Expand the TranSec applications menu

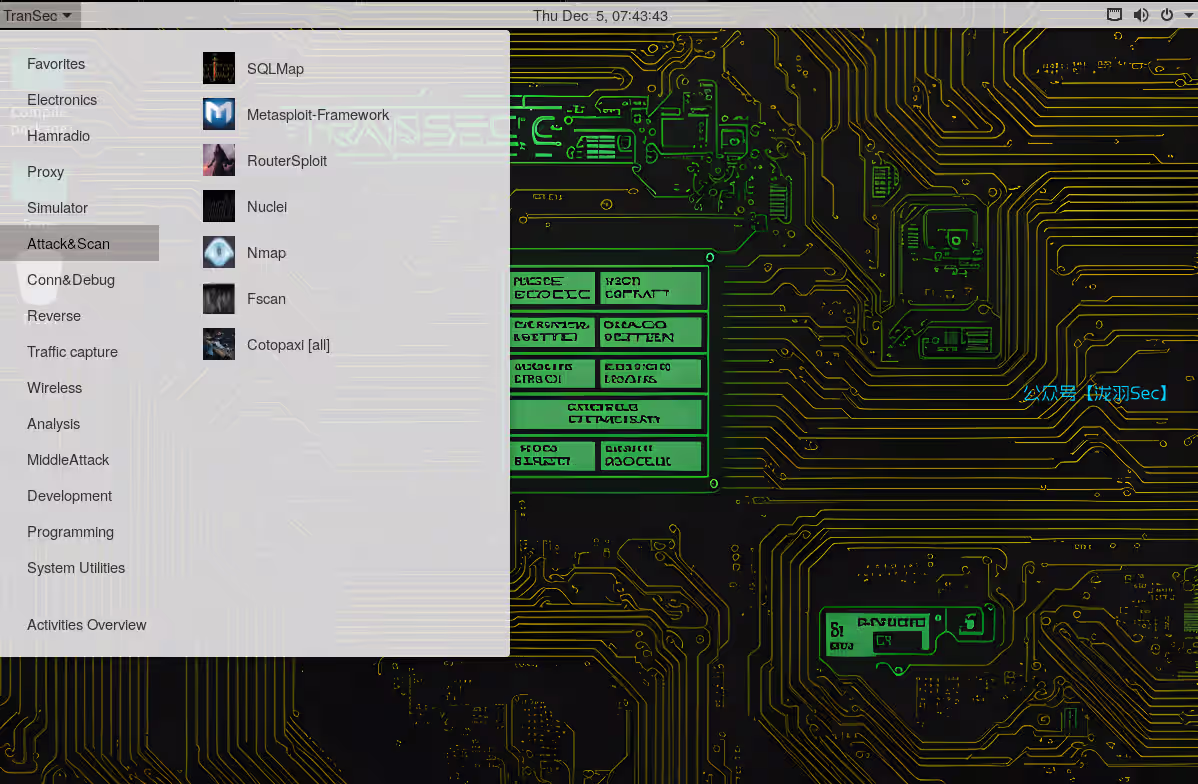coord(38,15)
